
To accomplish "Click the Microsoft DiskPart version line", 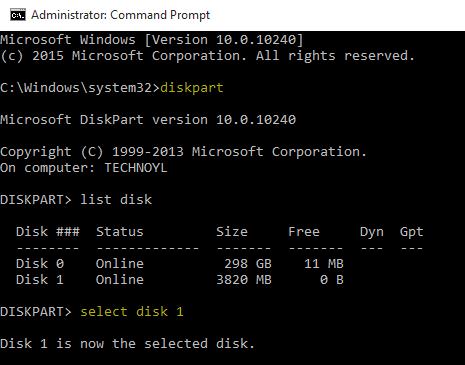I will [x=148, y=120].
